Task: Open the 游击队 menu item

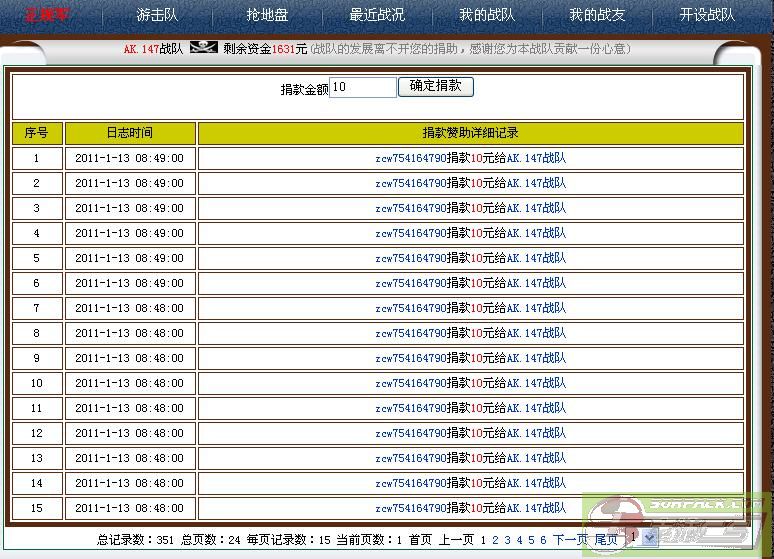Action: click(x=157, y=15)
